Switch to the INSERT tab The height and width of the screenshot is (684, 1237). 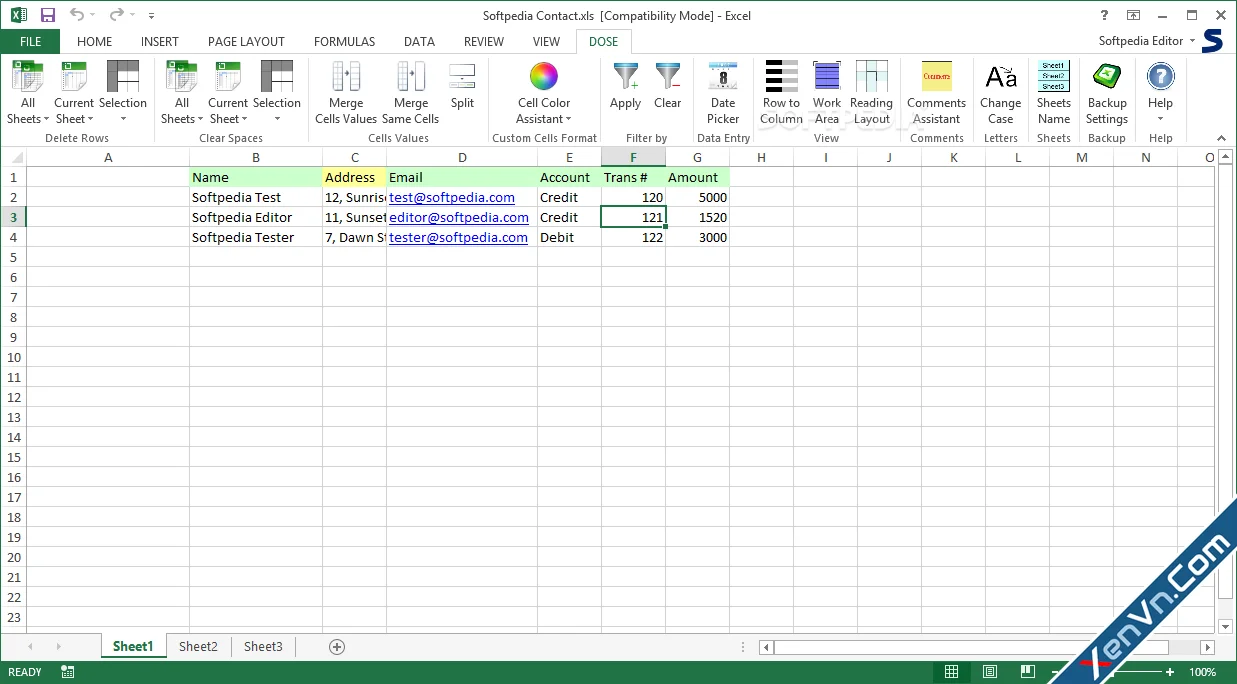(x=160, y=41)
